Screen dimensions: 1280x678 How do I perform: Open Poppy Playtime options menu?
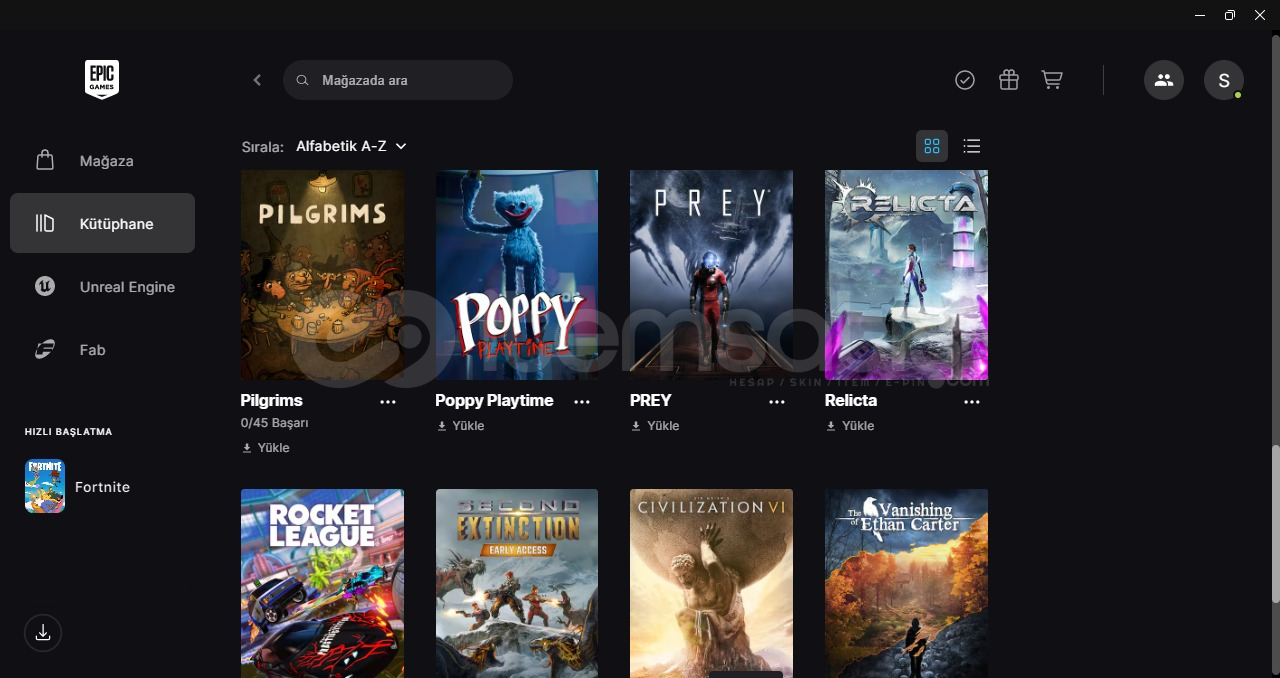tap(582, 402)
